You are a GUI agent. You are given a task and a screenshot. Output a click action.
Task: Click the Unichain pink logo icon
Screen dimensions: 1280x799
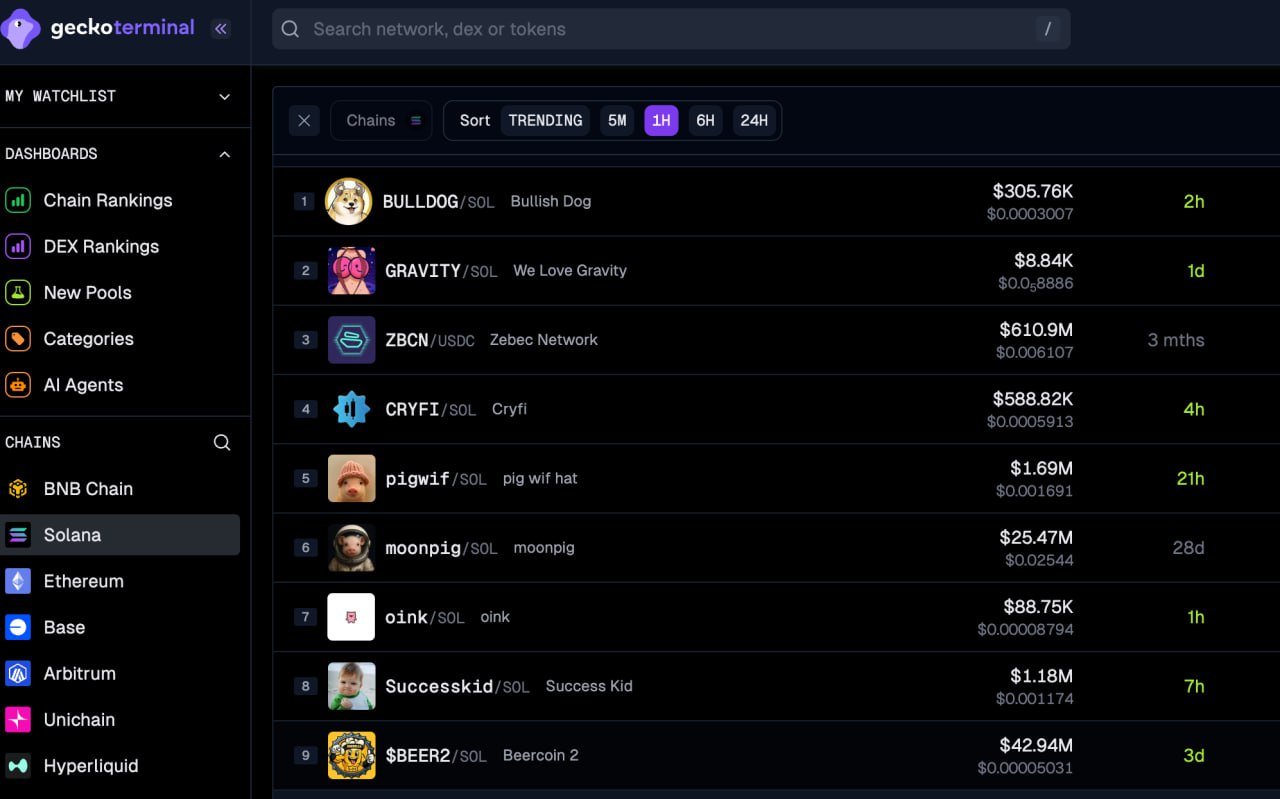tap(18, 719)
